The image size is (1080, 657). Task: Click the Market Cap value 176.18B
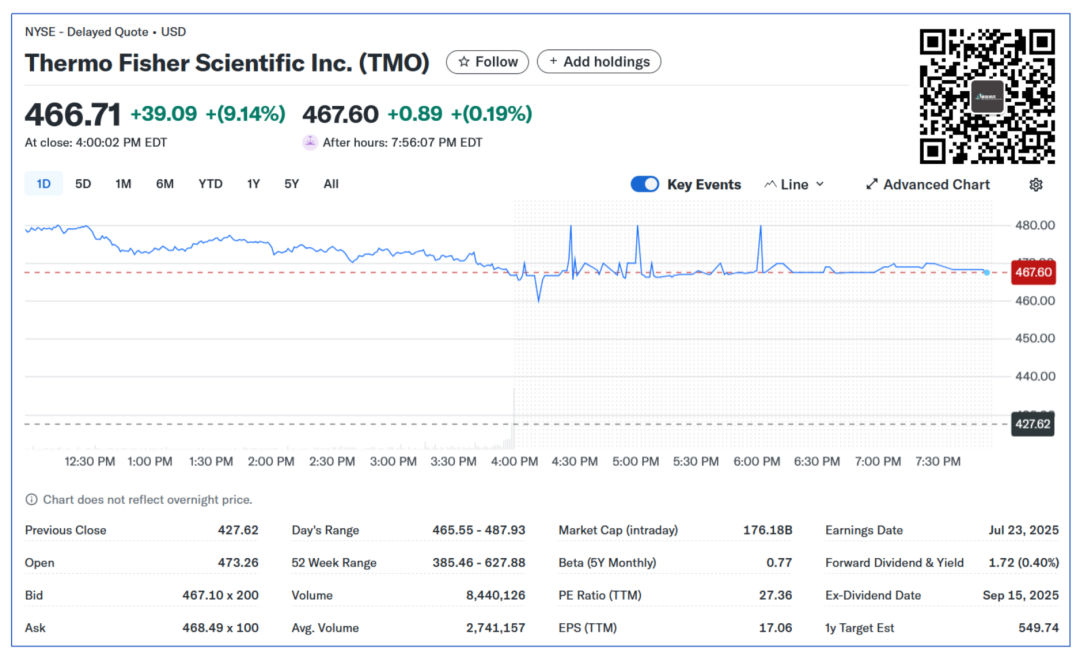coord(768,530)
